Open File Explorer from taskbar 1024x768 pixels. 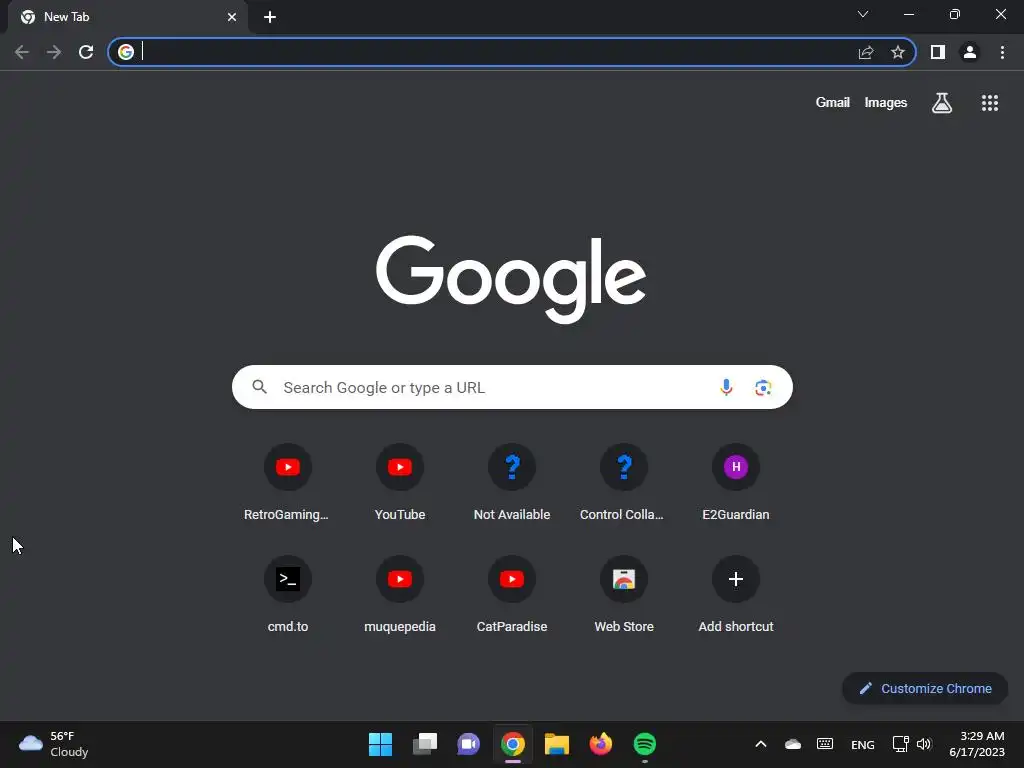point(556,744)
